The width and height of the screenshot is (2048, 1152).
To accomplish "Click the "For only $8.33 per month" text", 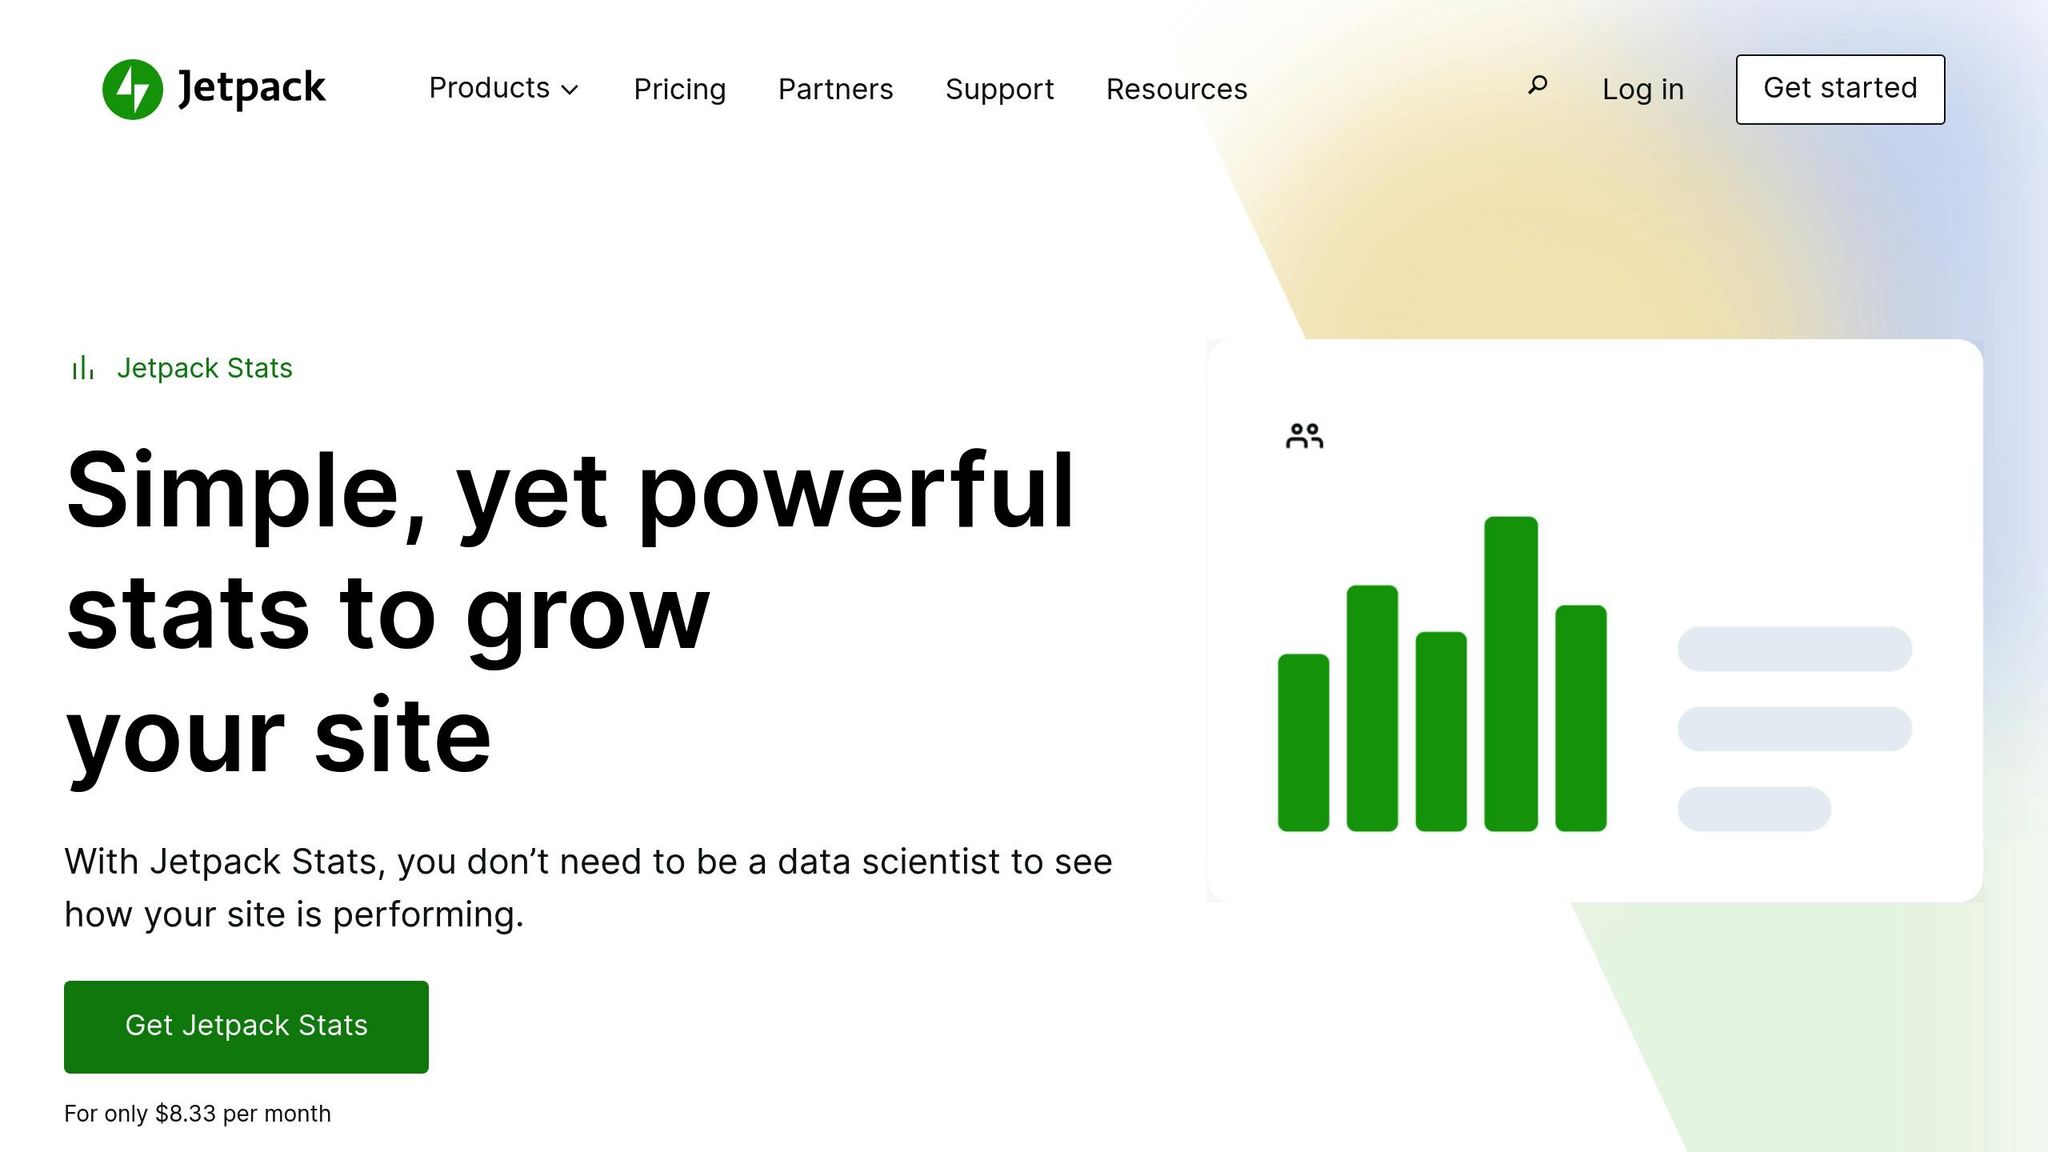I will [x=197, y=1113].
